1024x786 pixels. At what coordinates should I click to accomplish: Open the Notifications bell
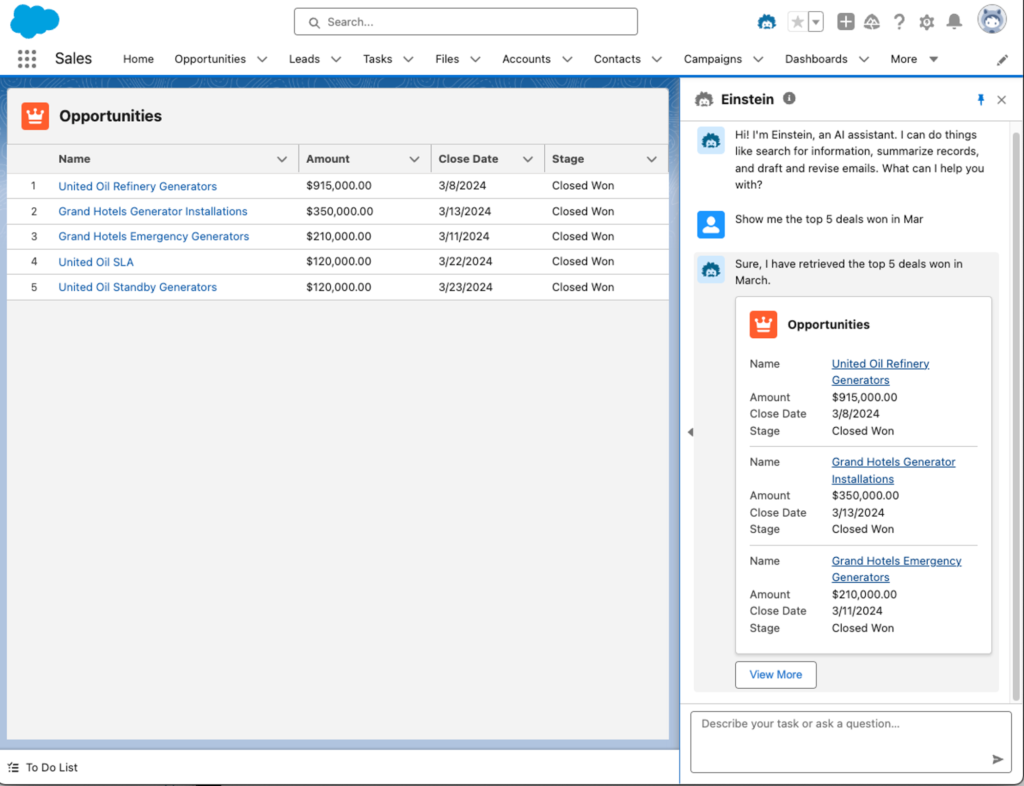(x=955, y=22)
